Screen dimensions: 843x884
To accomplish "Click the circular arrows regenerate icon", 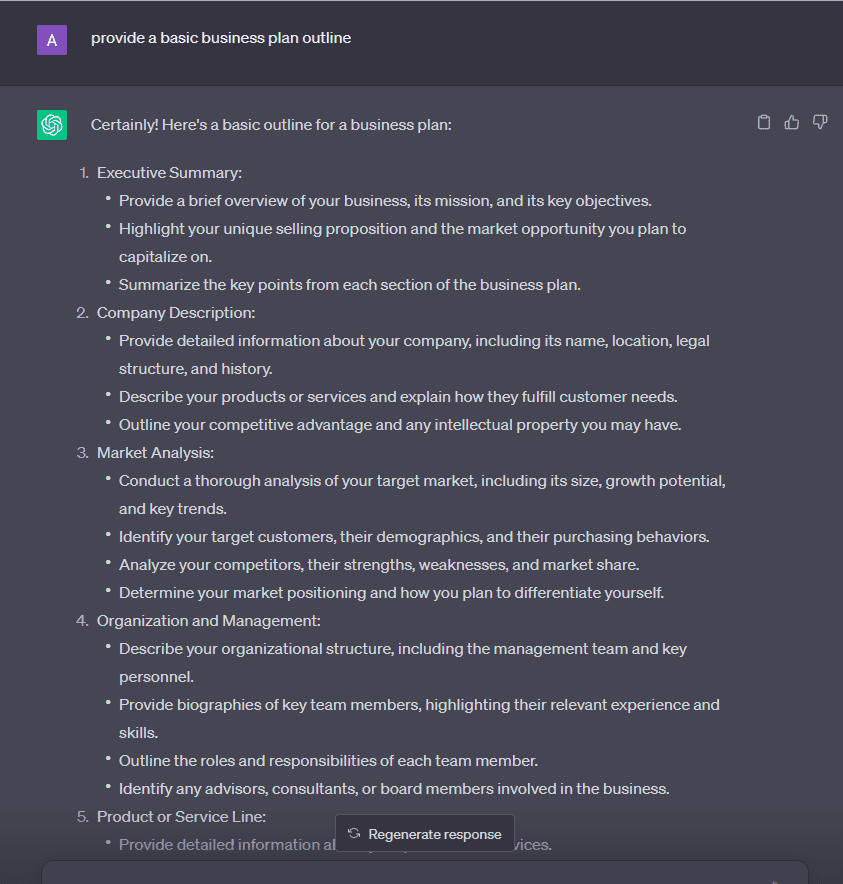I will 354,832.
